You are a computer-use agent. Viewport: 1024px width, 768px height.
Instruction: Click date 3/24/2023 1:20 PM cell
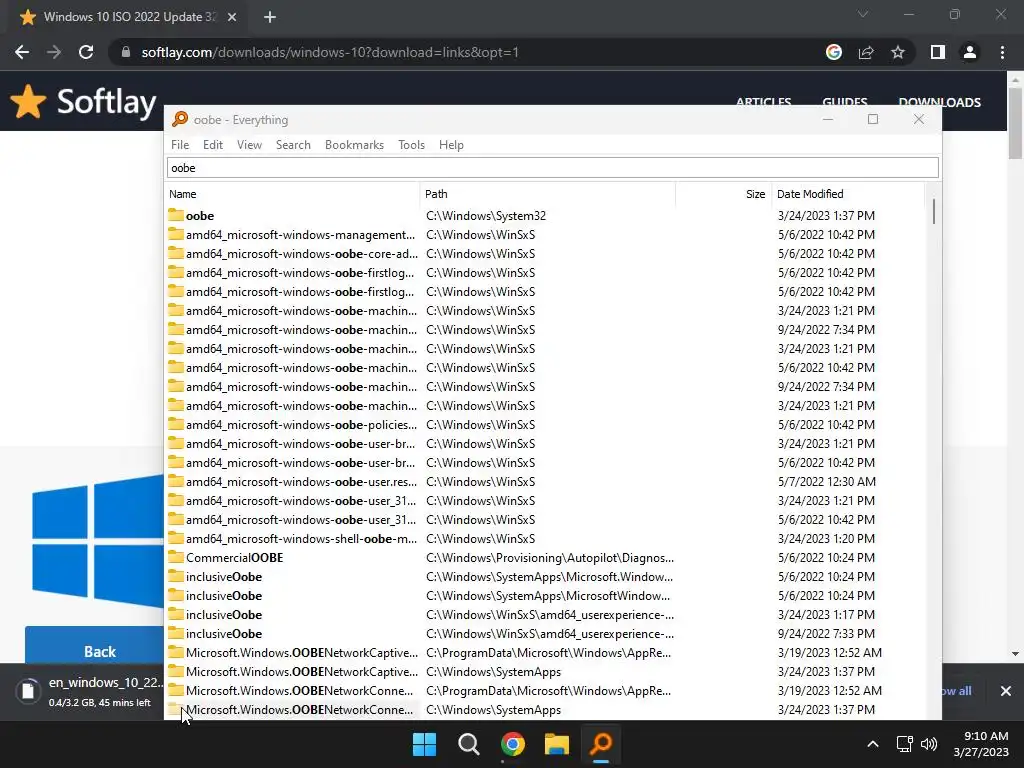[x=826, y=538]
